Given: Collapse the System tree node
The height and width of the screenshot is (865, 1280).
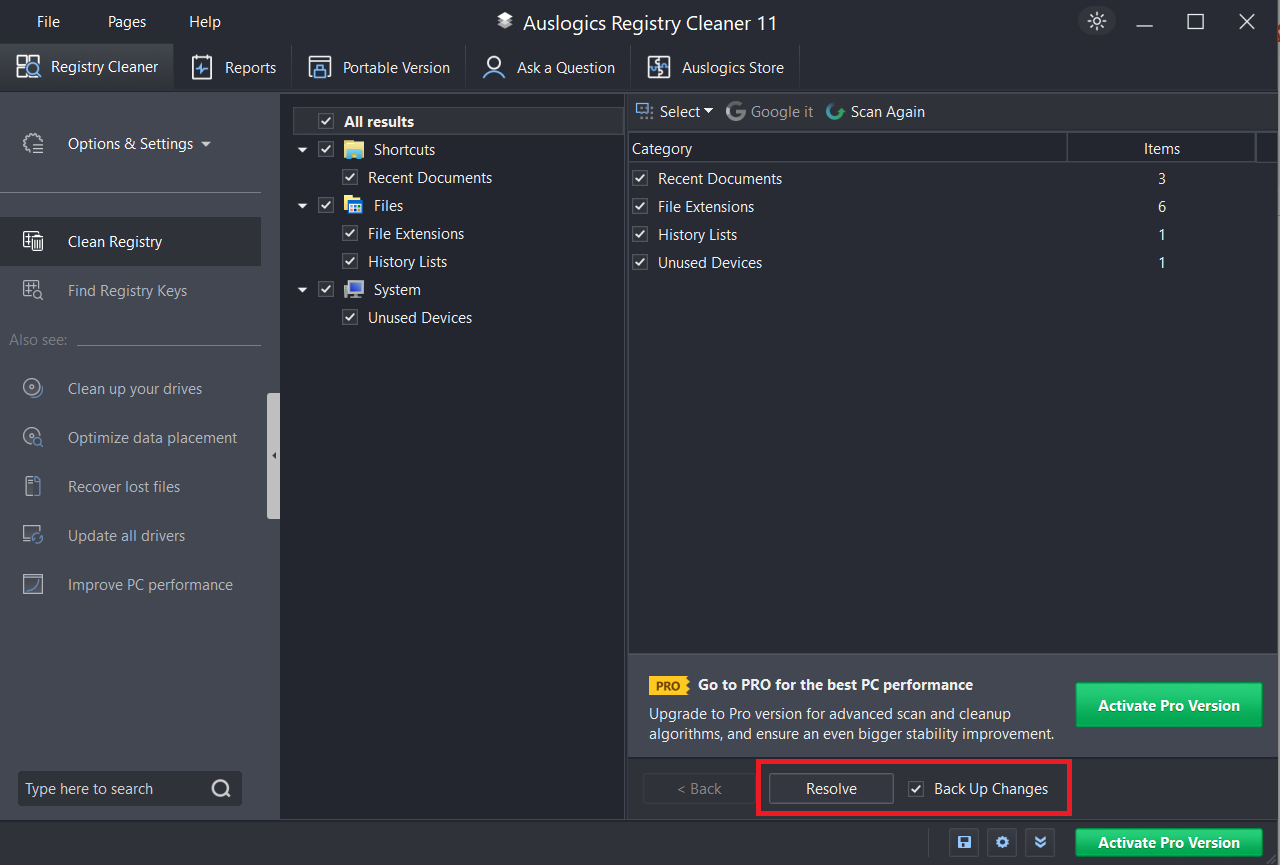Looking at the screenshot, I should (x=303, y=290).
